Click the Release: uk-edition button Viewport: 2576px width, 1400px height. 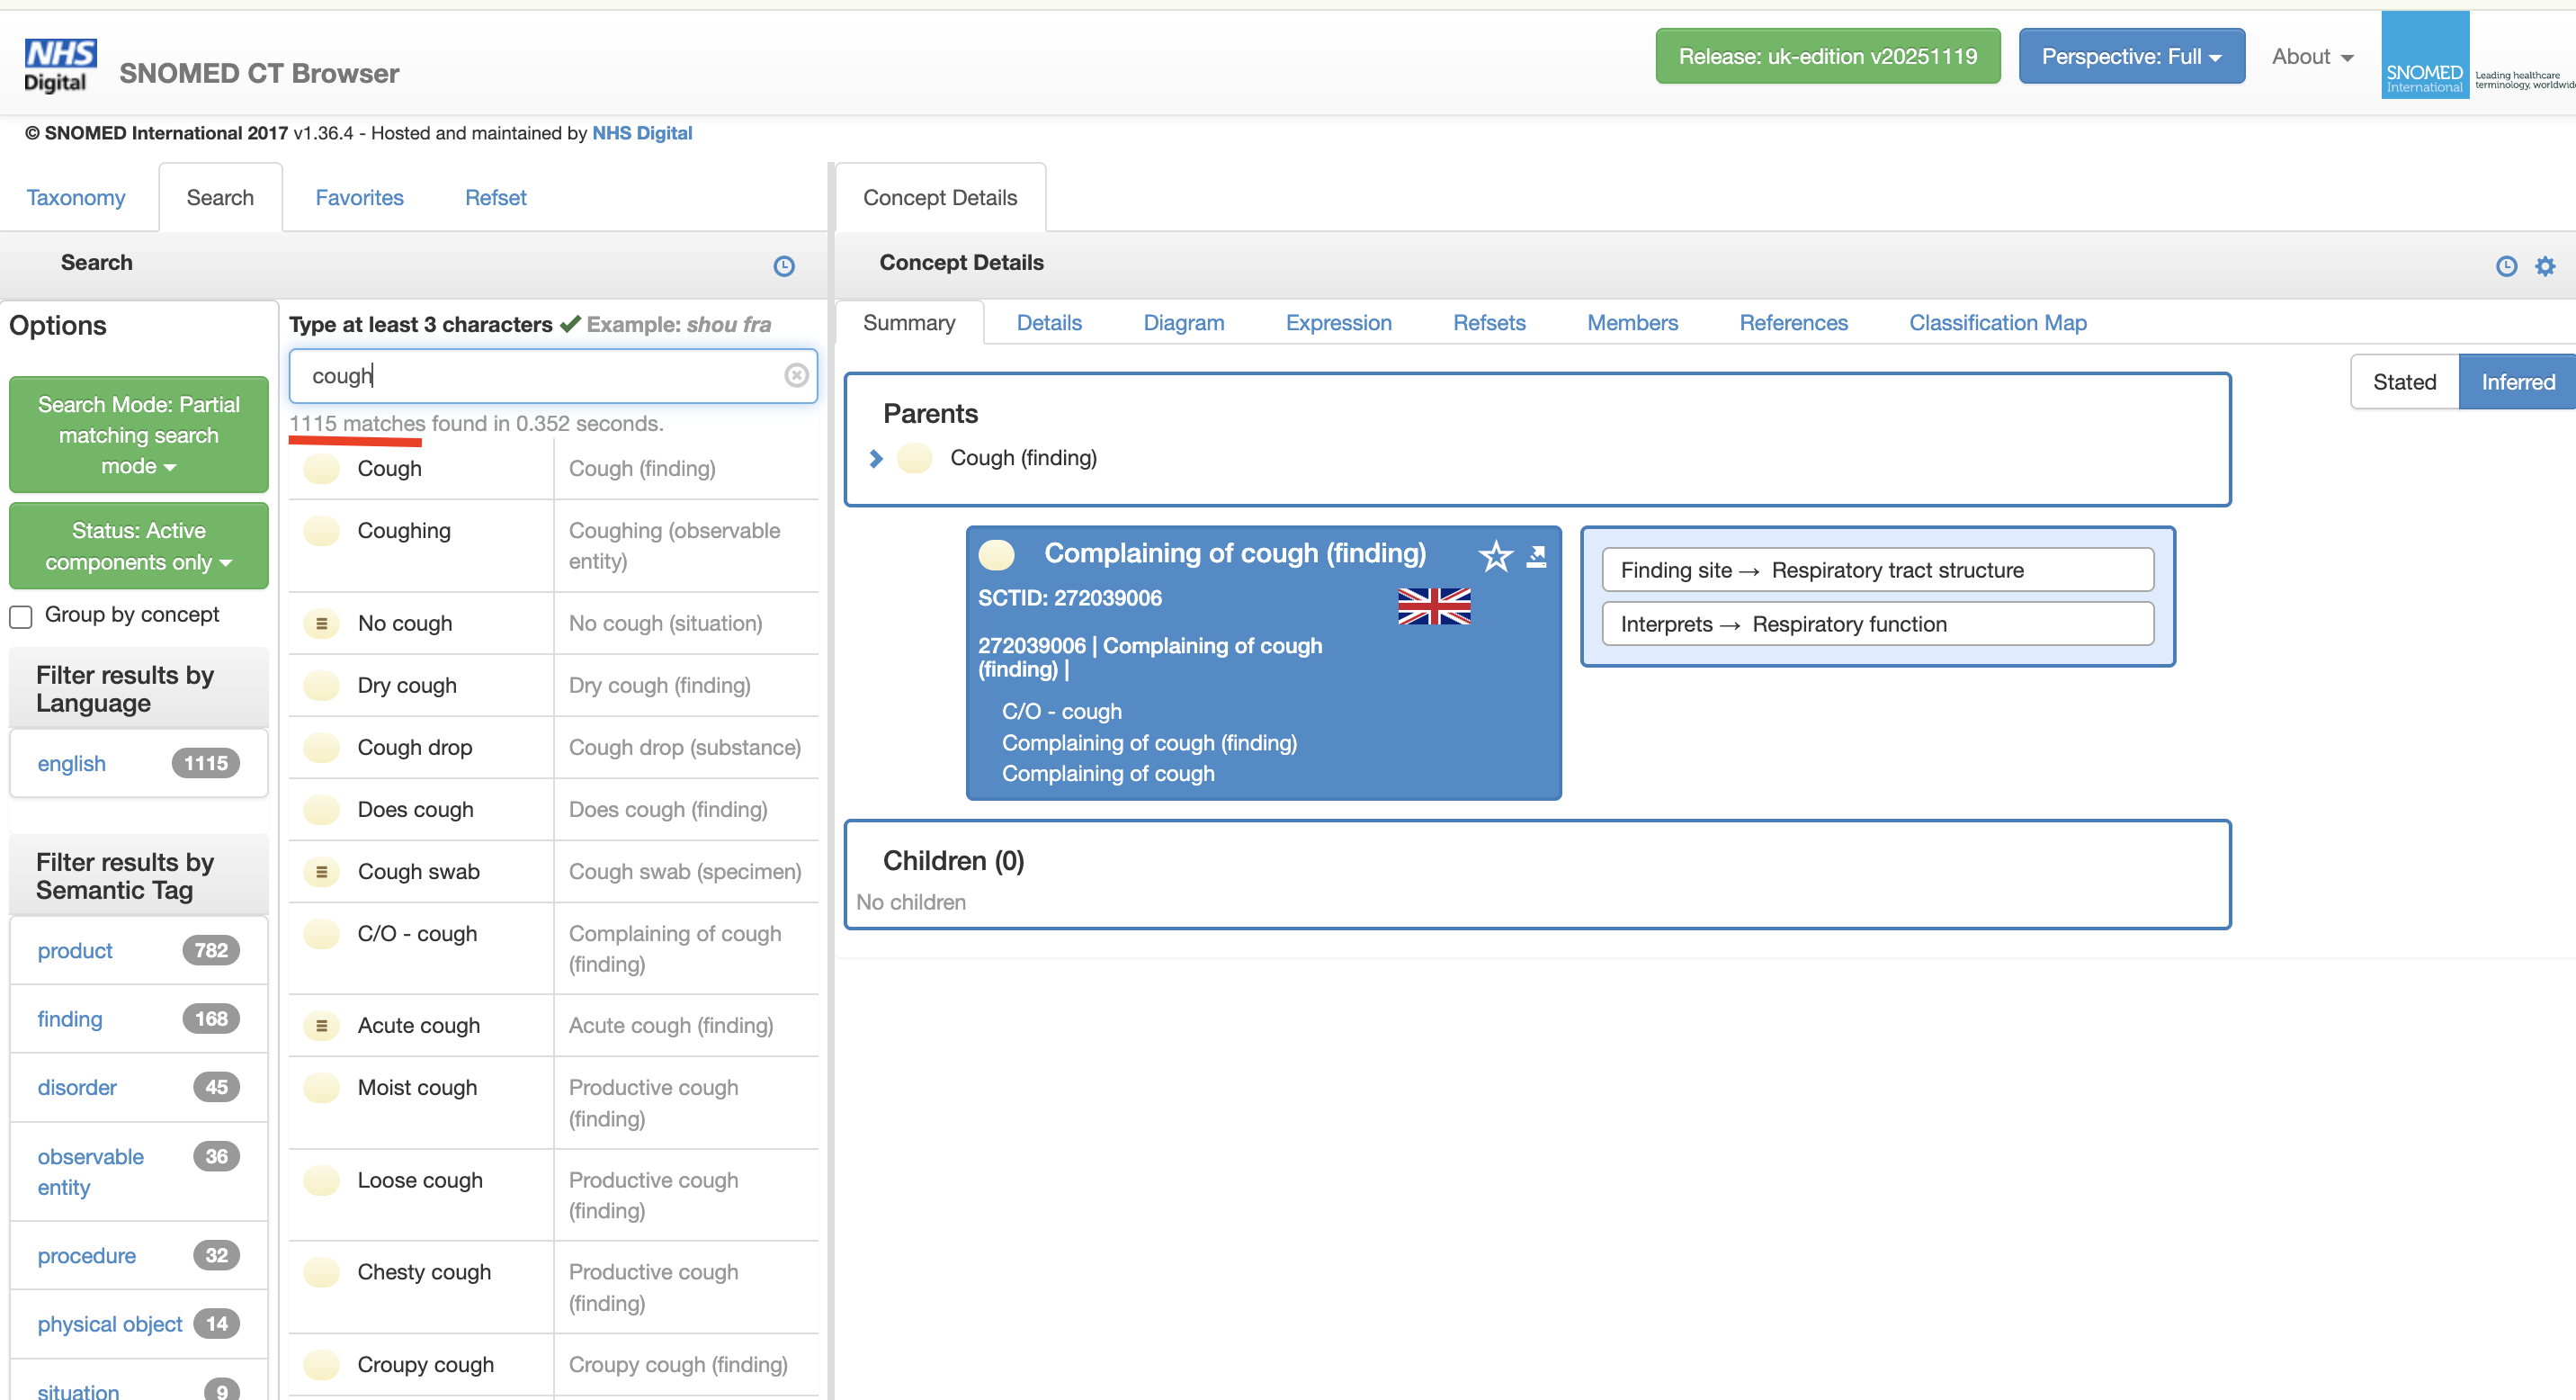click(1827, 56)
